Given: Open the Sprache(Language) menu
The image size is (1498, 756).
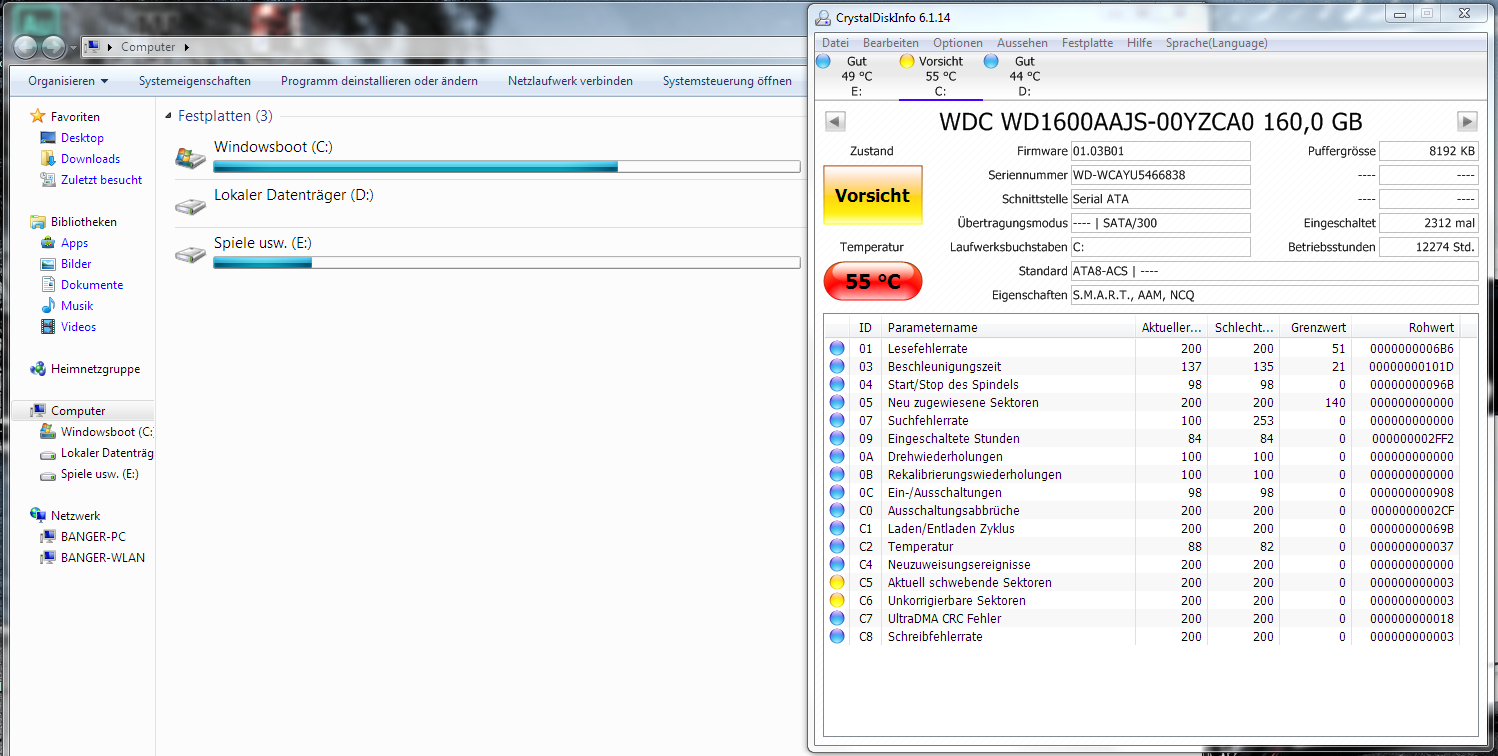Looking at the screenshot, I should pyautogui.click(x=1217, y=43).
